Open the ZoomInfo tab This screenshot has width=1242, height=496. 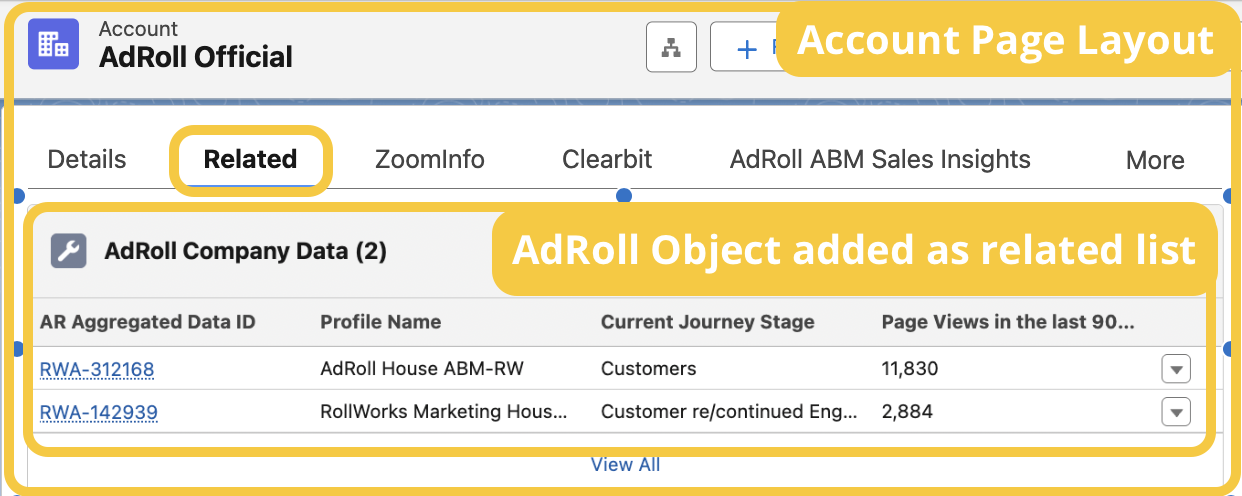pos(429,160)
